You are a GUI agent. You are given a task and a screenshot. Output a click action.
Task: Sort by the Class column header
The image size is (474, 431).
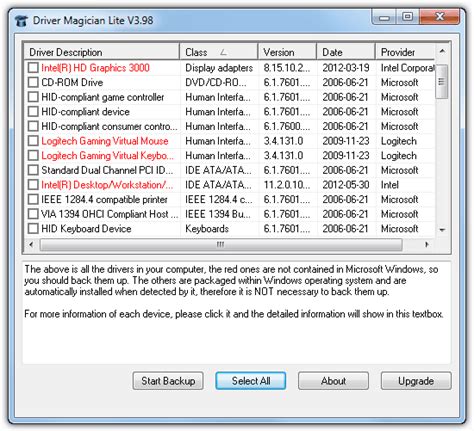[219, 52]
